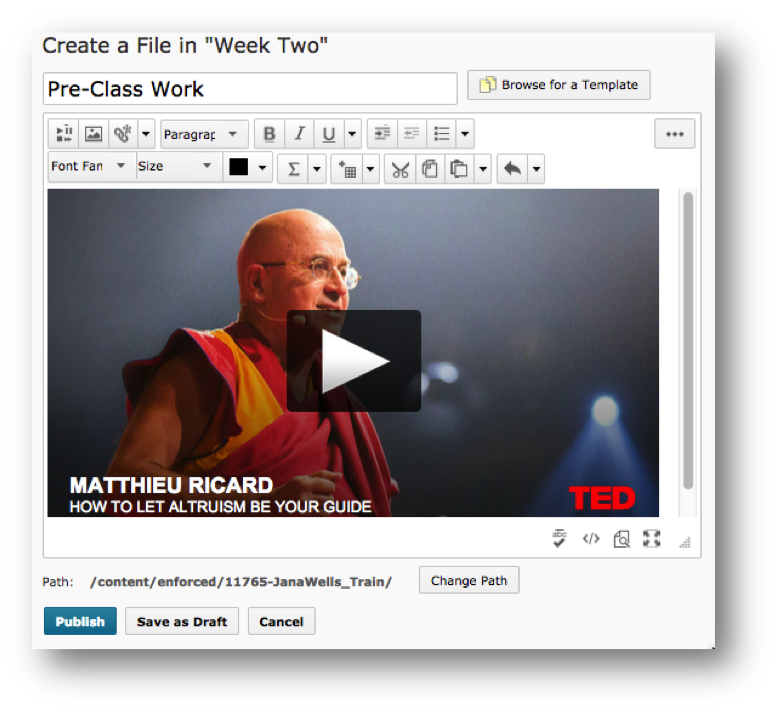The width and height of the screenshot is (780, 714).
Task: Click the Publish button
Action: (x=80, y=621)
